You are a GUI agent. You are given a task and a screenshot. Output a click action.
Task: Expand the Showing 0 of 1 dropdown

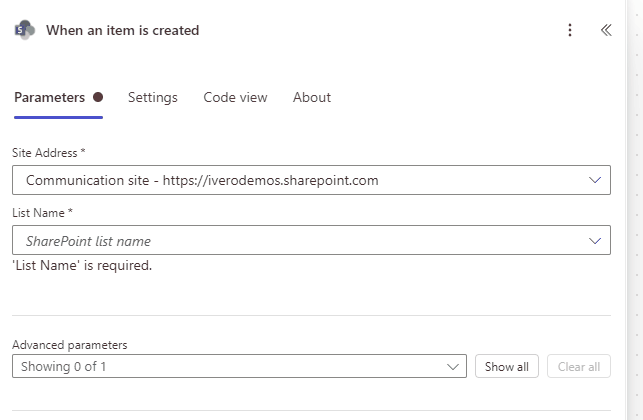239,366
